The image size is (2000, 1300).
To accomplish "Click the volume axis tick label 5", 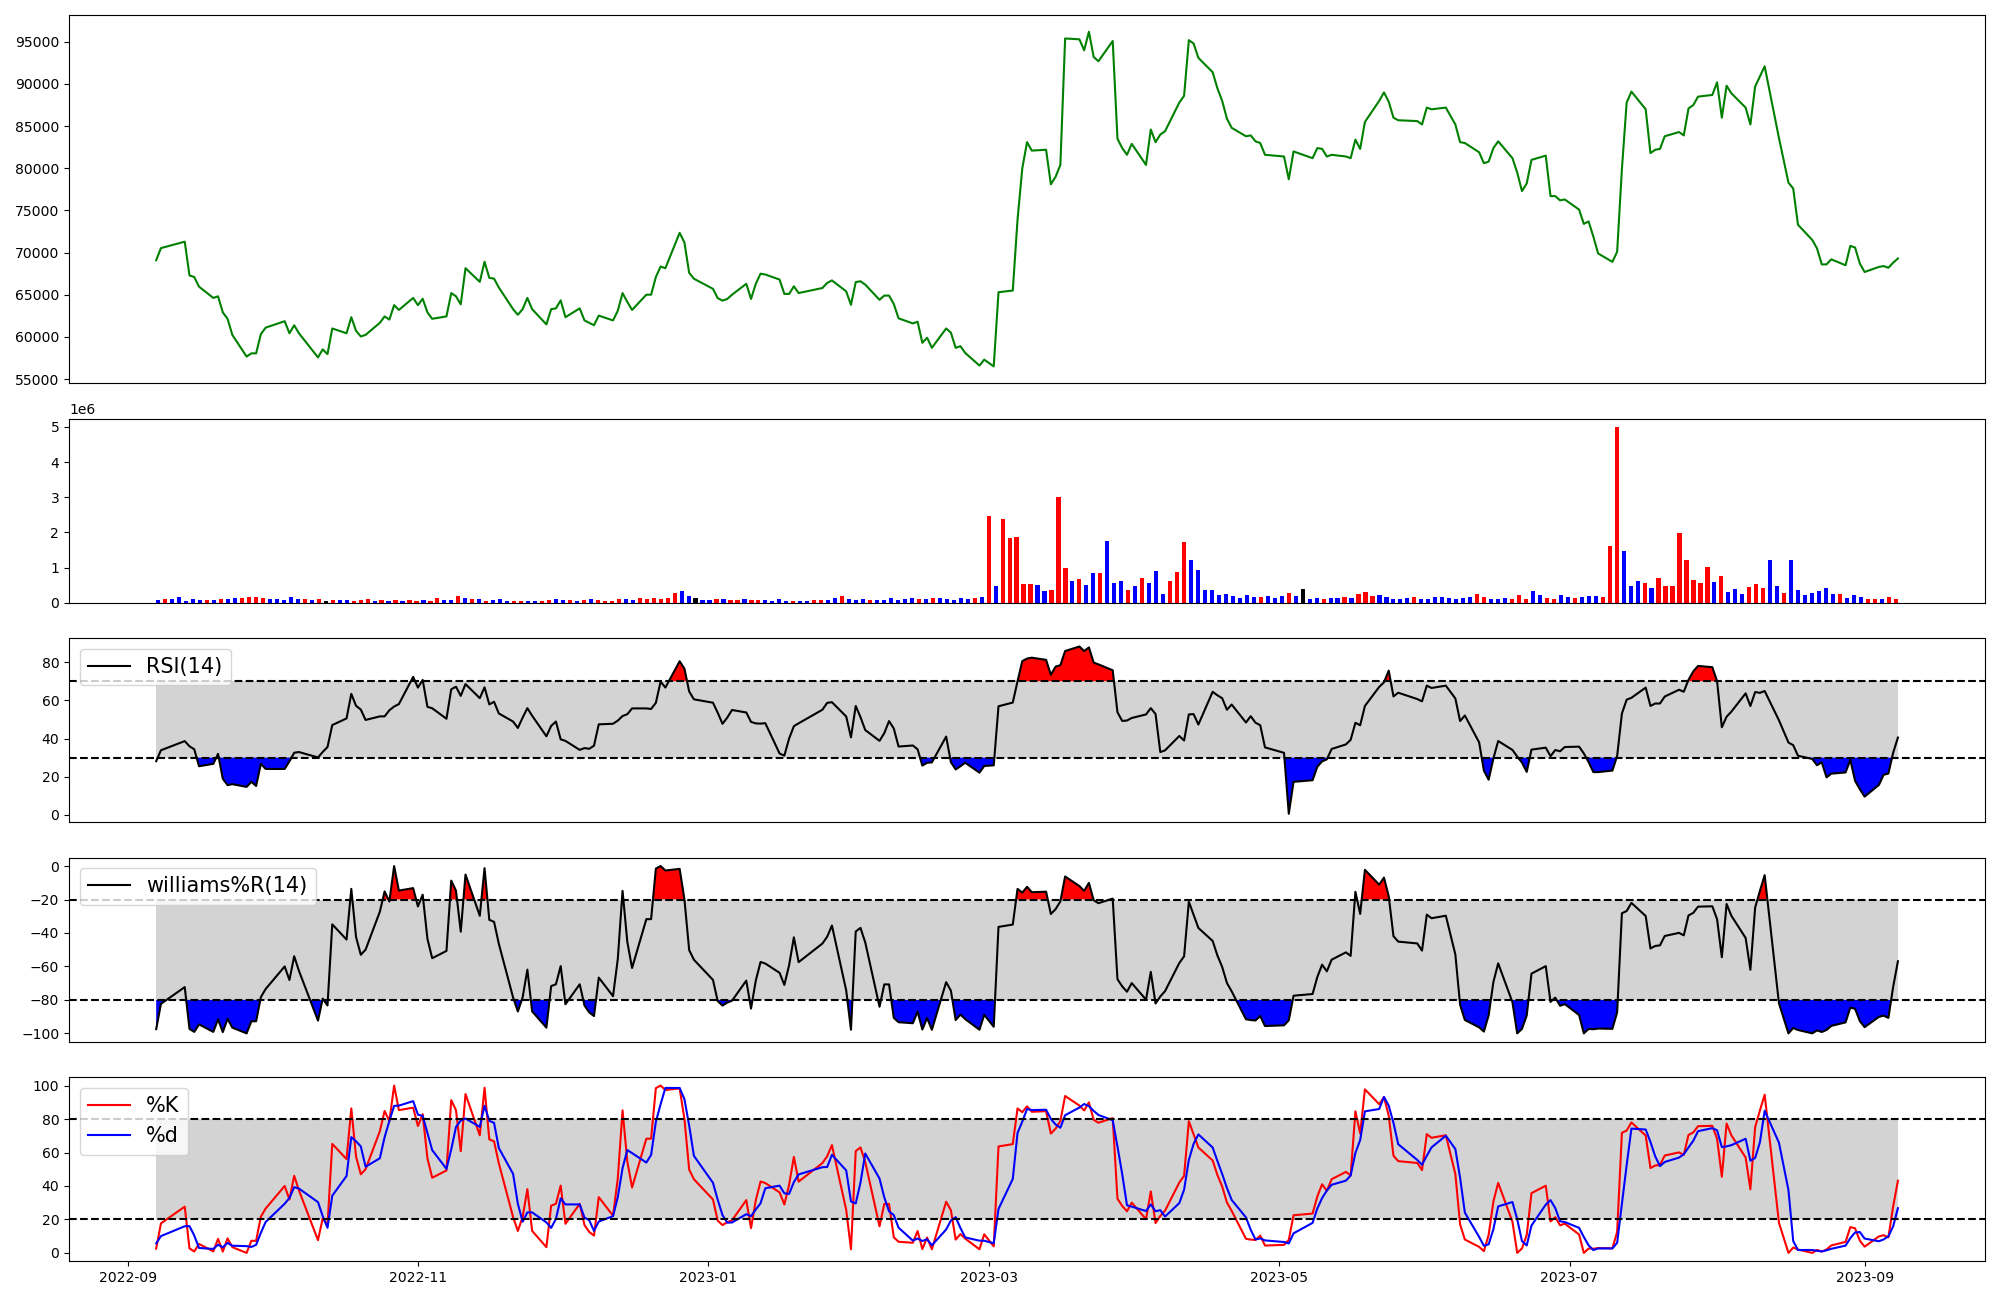I will (55, 428).
